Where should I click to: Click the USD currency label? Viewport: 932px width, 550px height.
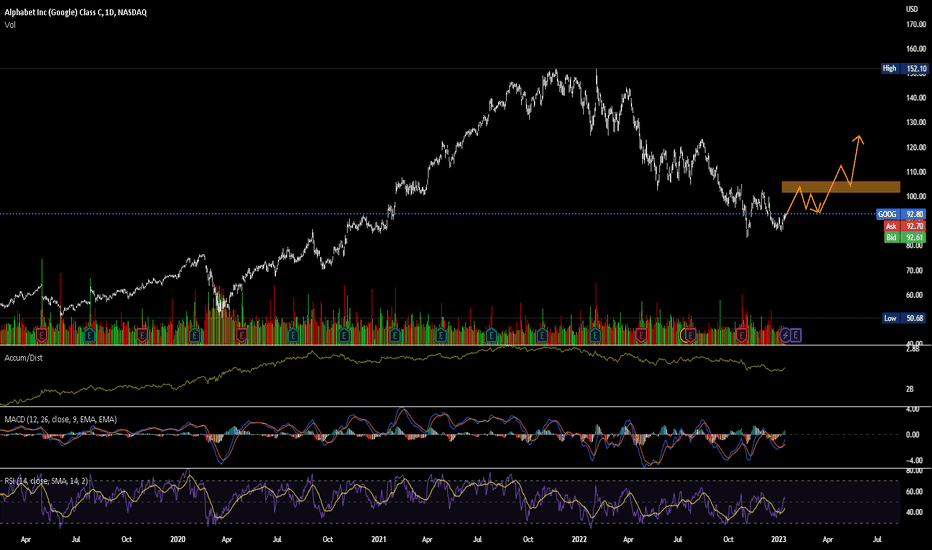[x=912, y=9]
